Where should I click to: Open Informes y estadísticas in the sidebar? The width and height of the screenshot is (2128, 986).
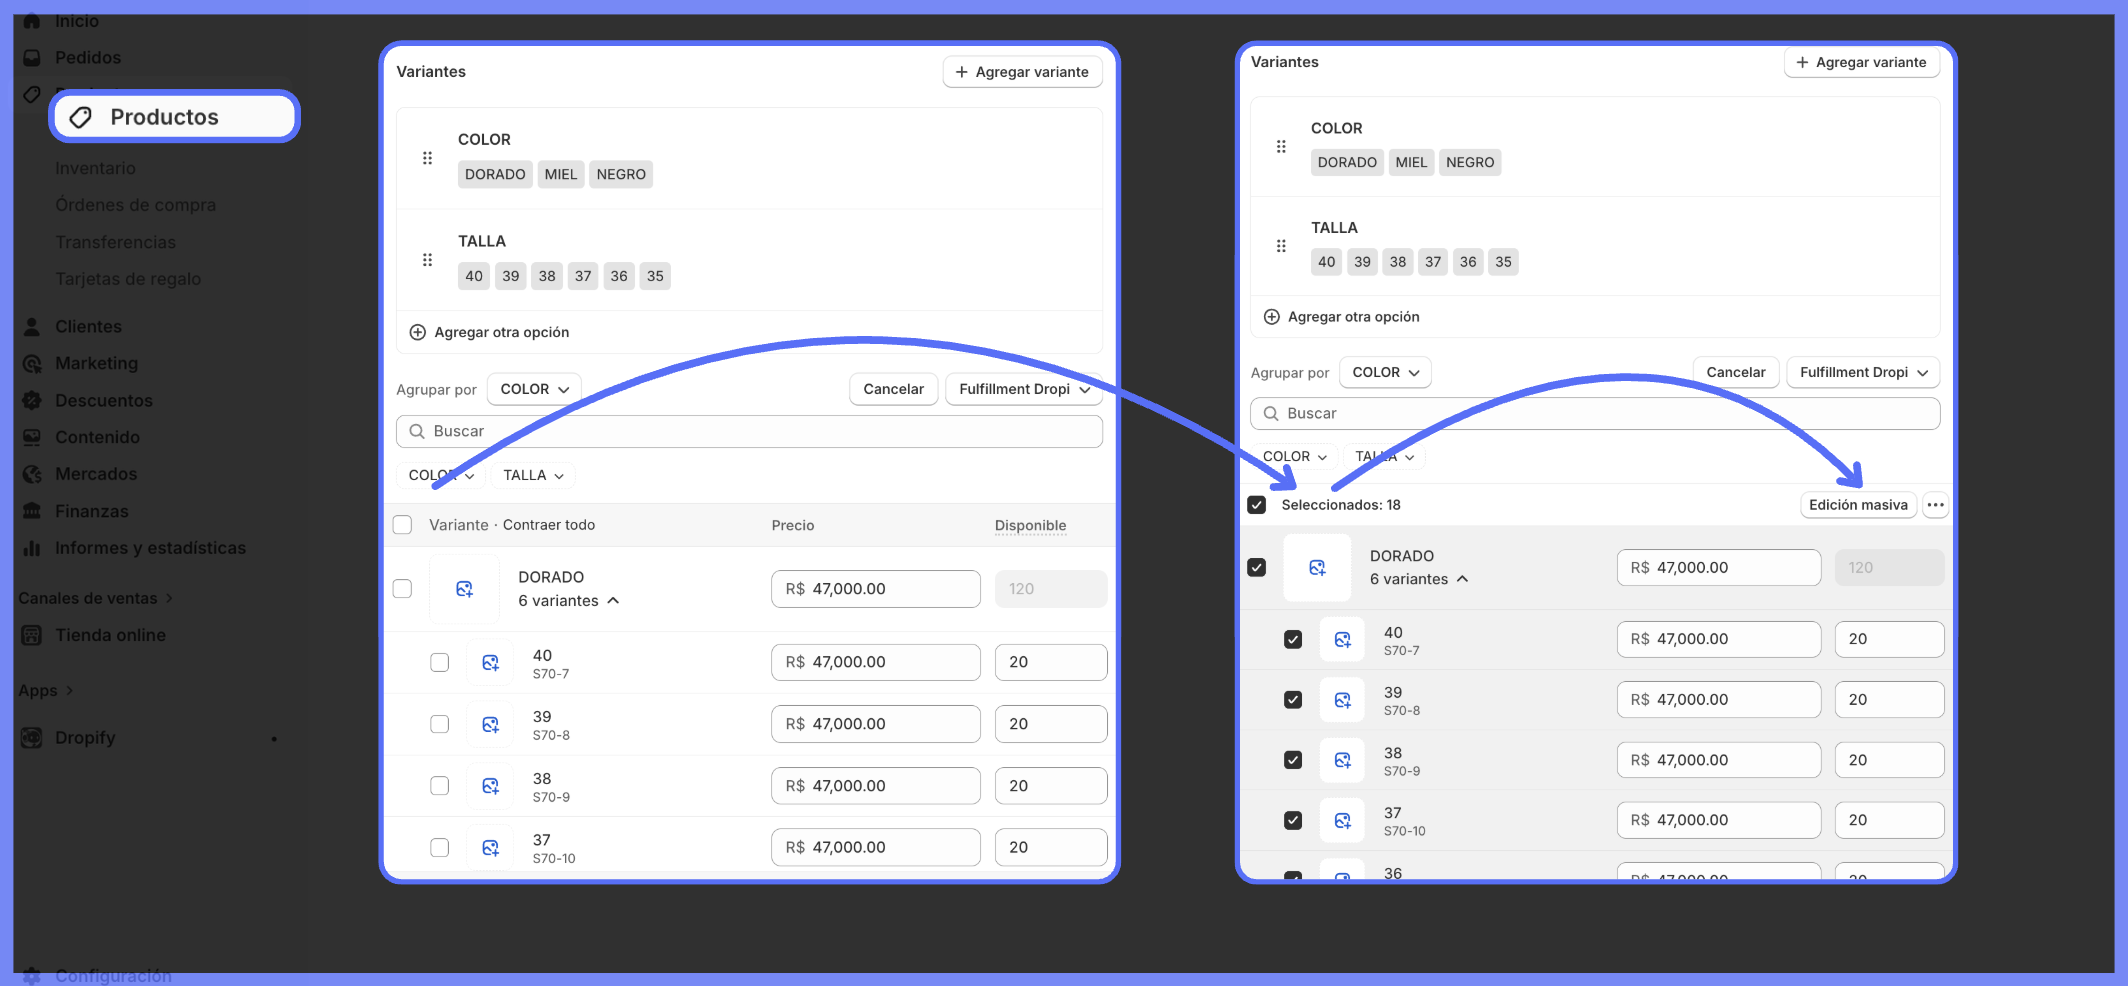click(150, 548)
